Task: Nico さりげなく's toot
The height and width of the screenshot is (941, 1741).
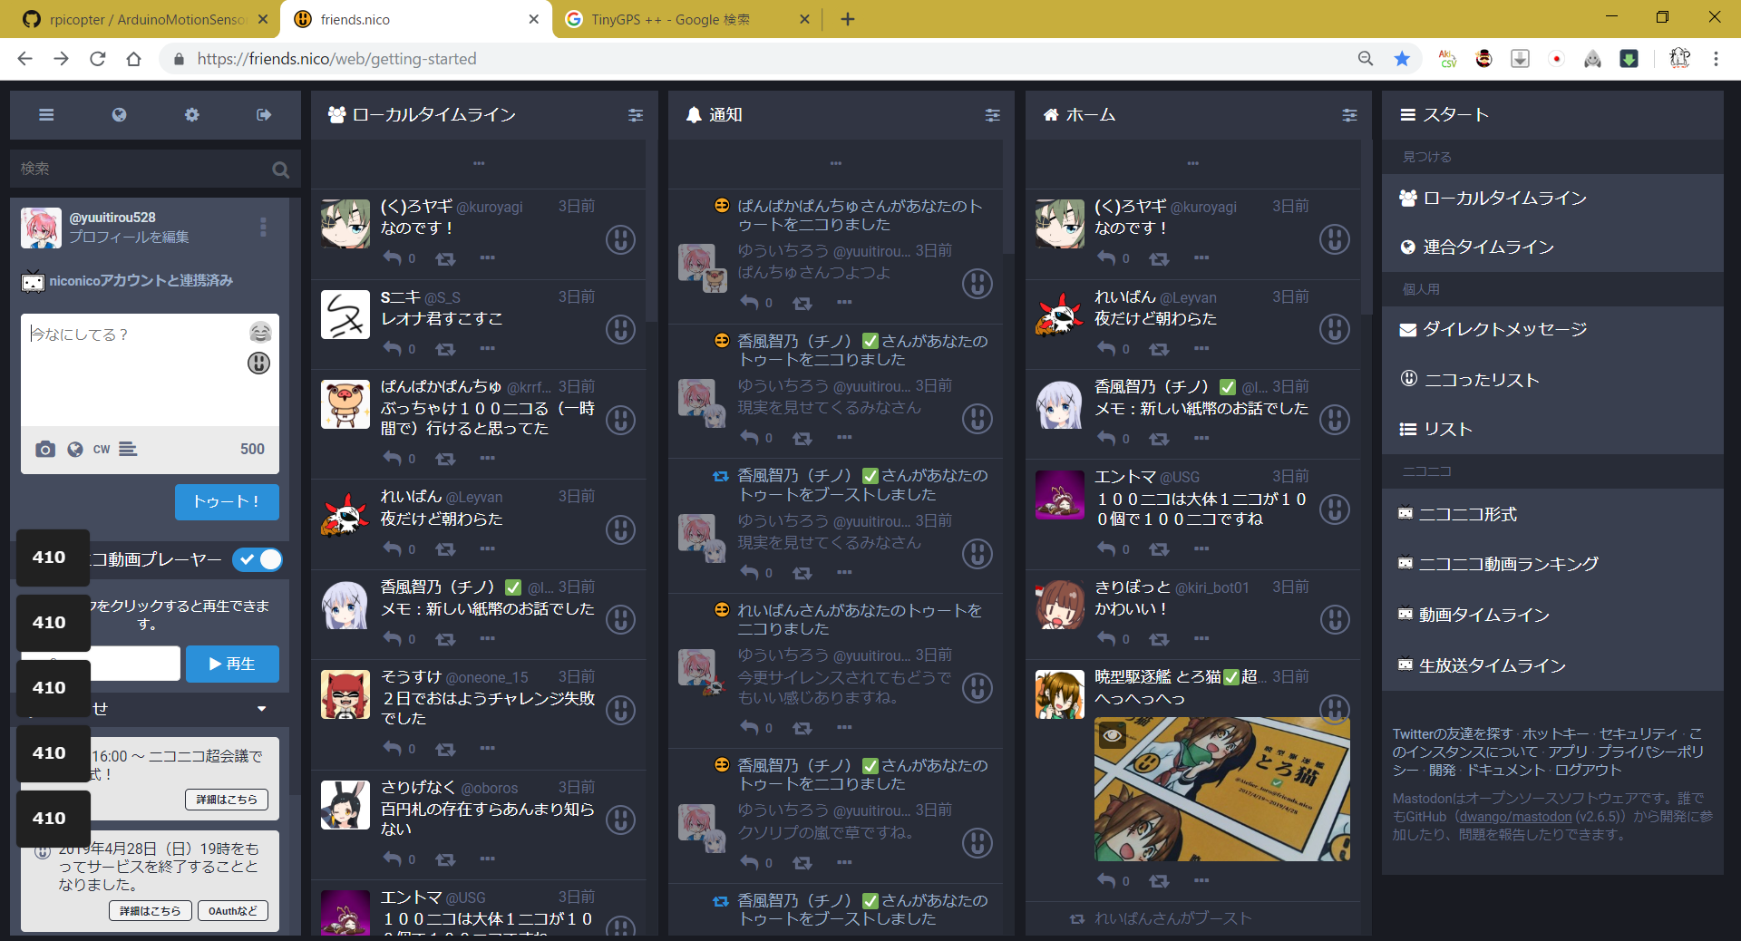Action: coord(621,820)
